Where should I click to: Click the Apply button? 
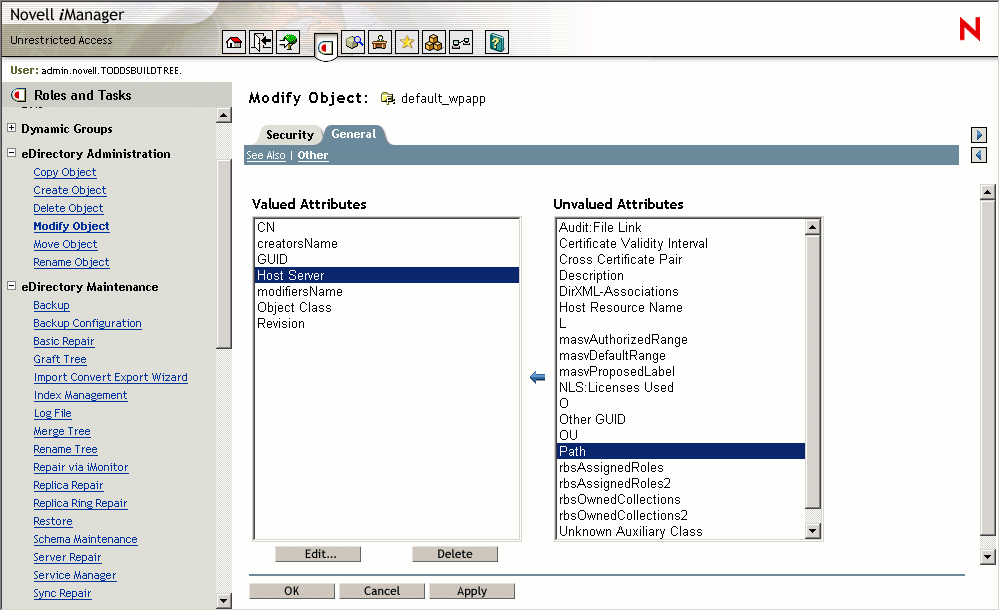472,590
